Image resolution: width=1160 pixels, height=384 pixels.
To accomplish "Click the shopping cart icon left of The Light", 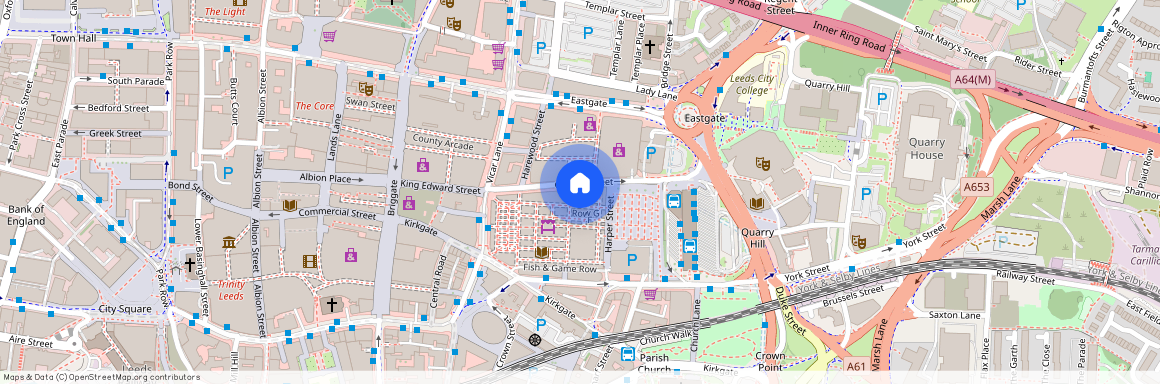I will 329,36.
